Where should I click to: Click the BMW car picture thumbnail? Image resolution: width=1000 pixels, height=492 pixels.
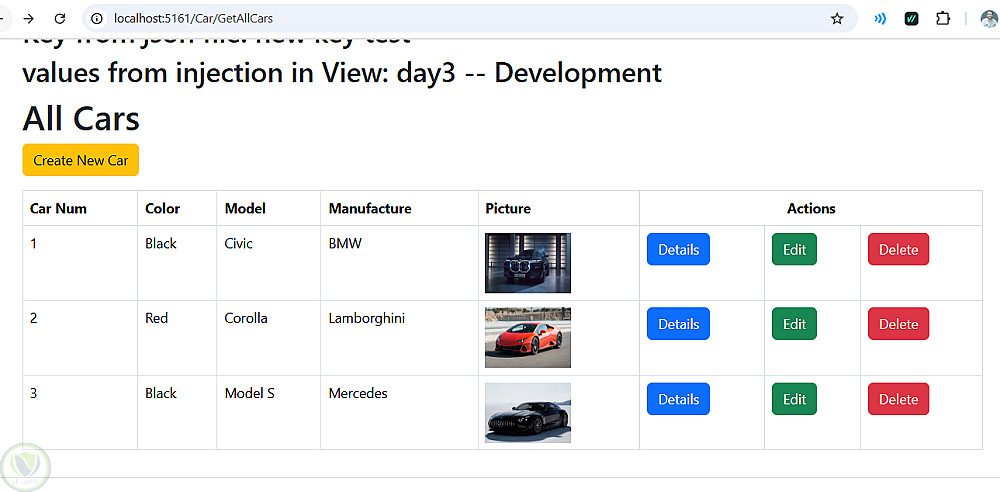[x=527, y=263]
